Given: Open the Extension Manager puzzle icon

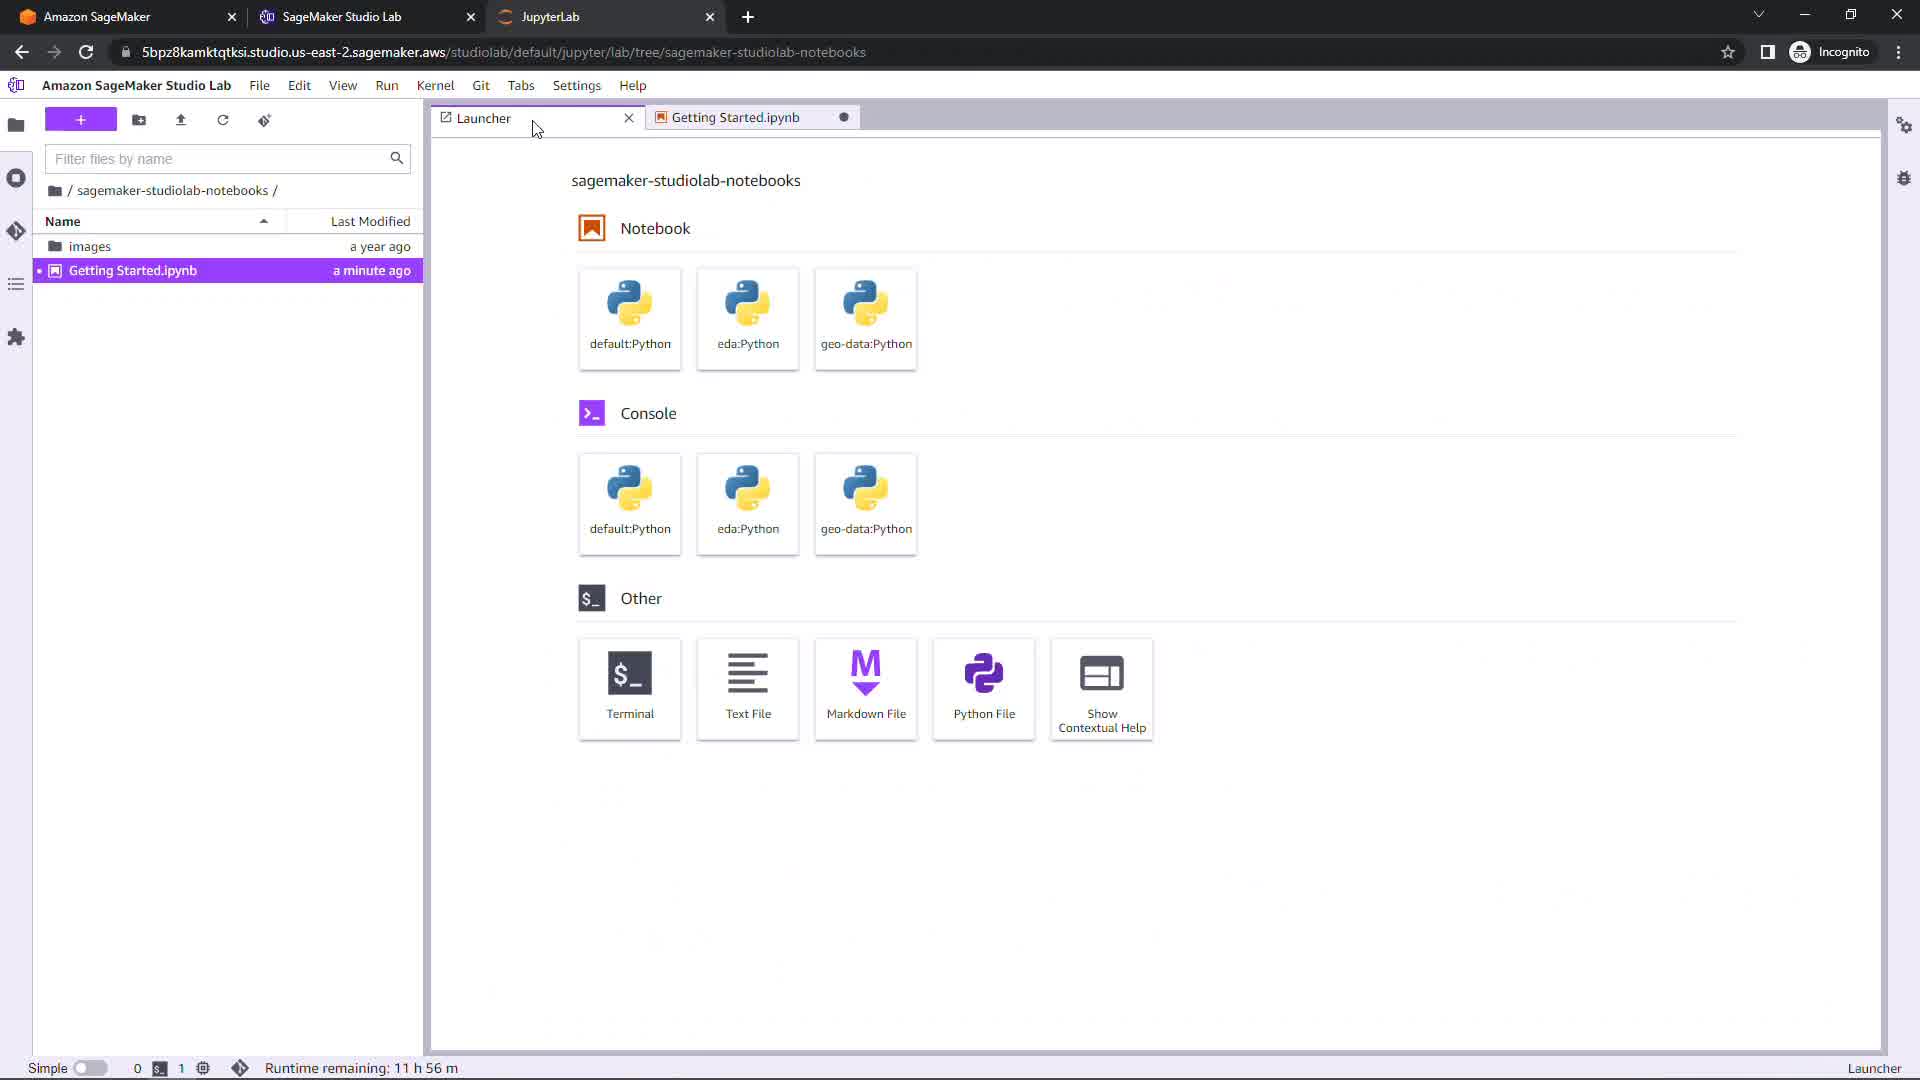Looking at the screenshot, I should pyautogui.click(x=16, y=337).
